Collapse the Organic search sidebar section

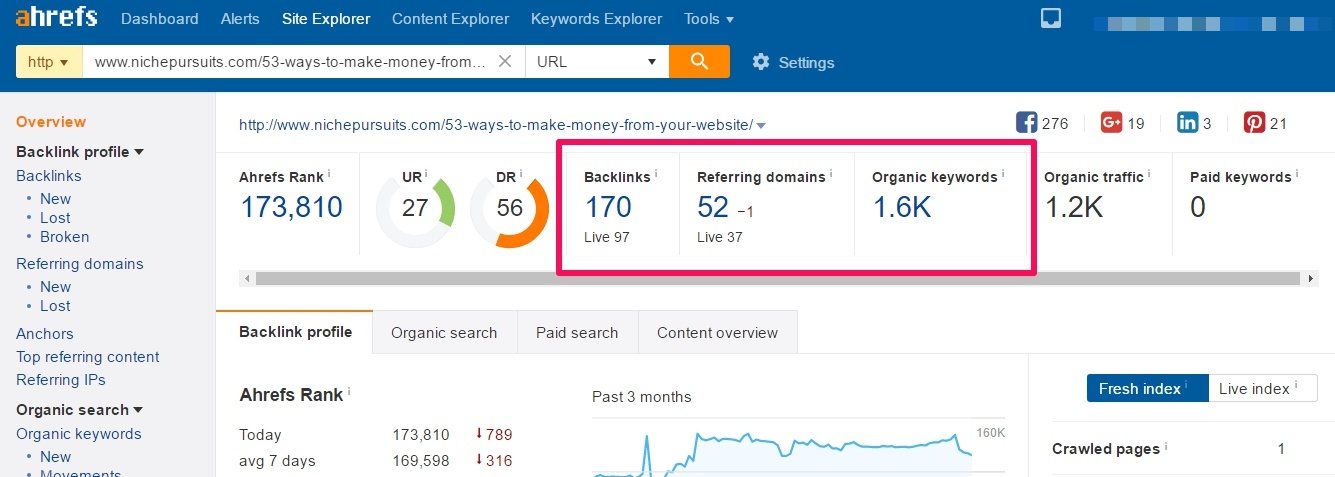coord(138,410)
